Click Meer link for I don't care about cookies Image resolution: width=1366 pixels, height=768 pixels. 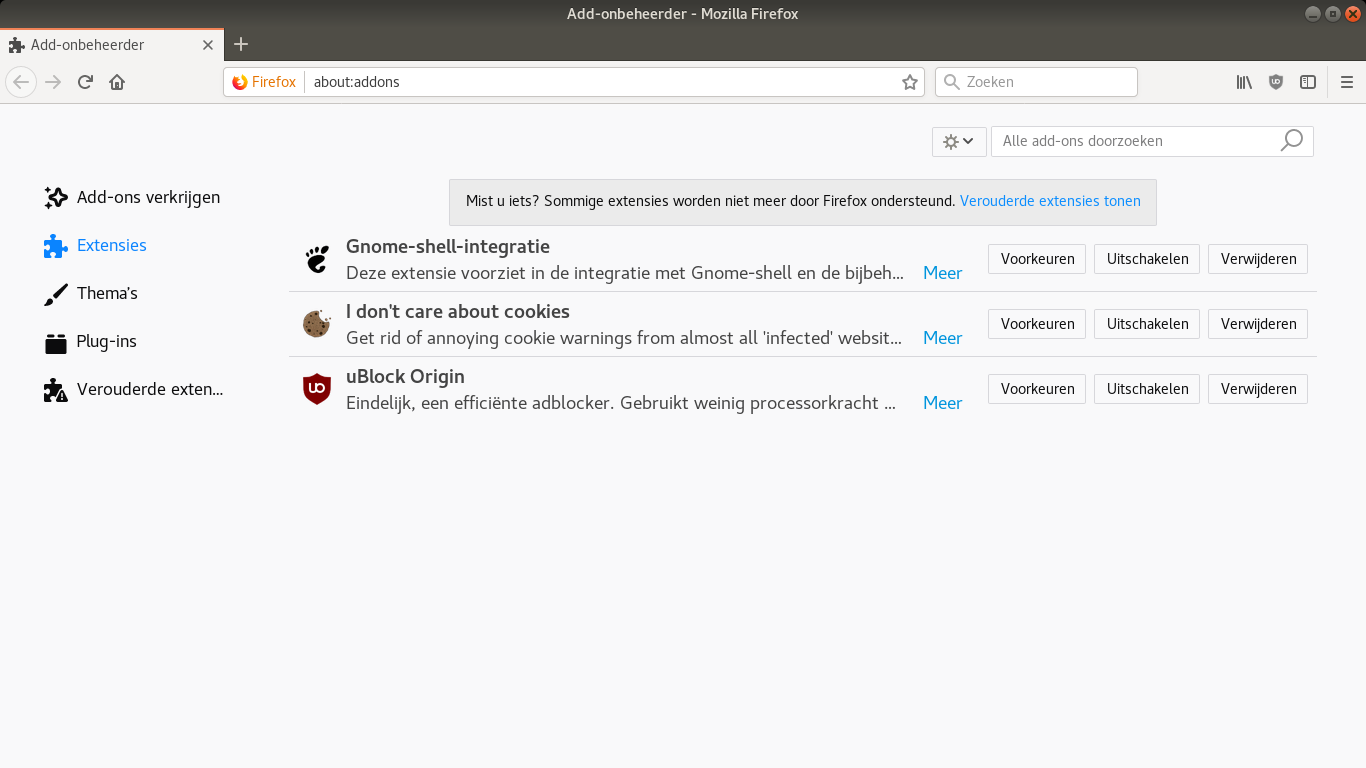pyautogui.click(x=942, y=338)
